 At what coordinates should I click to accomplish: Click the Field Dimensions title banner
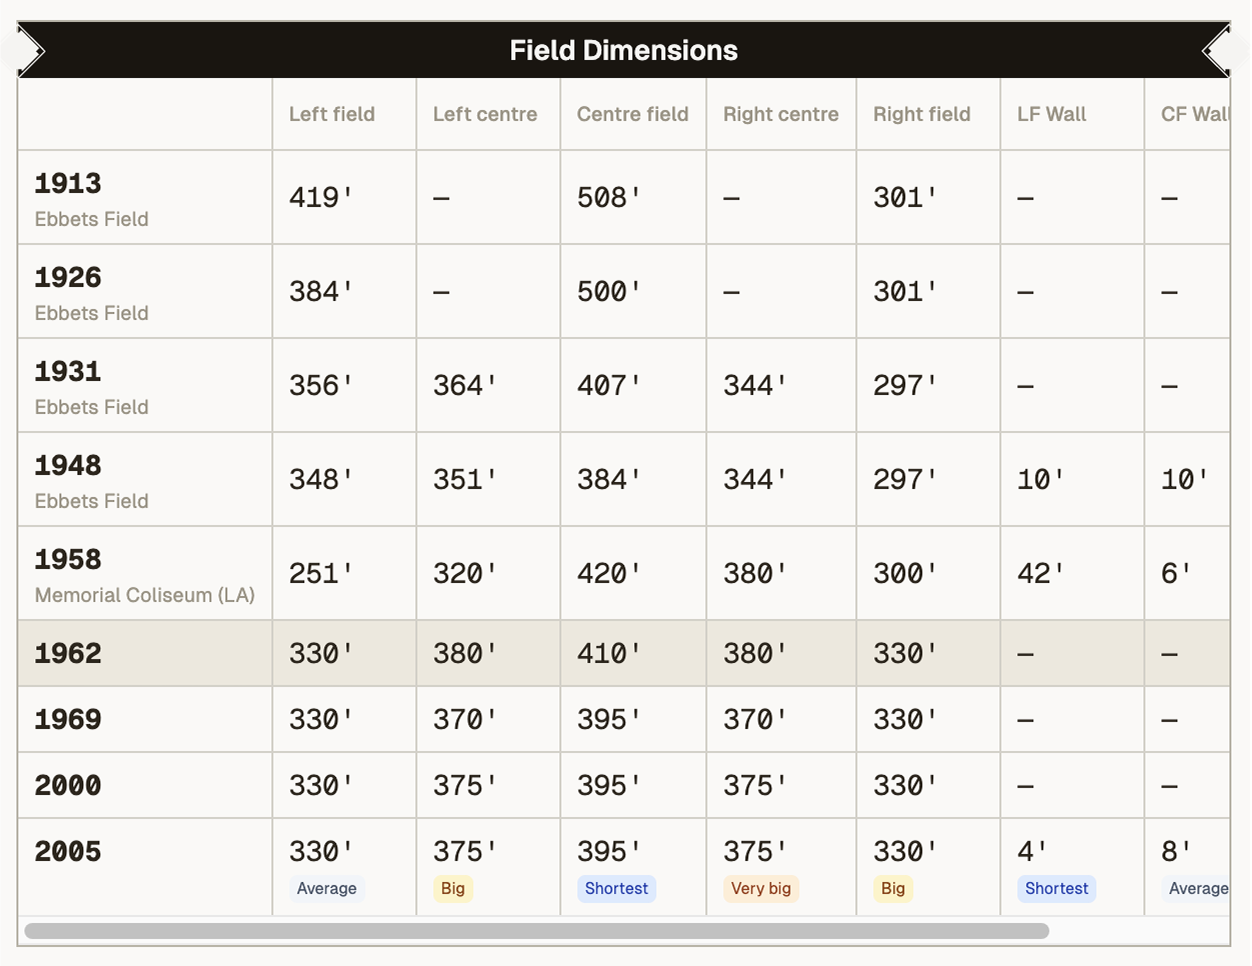pos(624,49)
